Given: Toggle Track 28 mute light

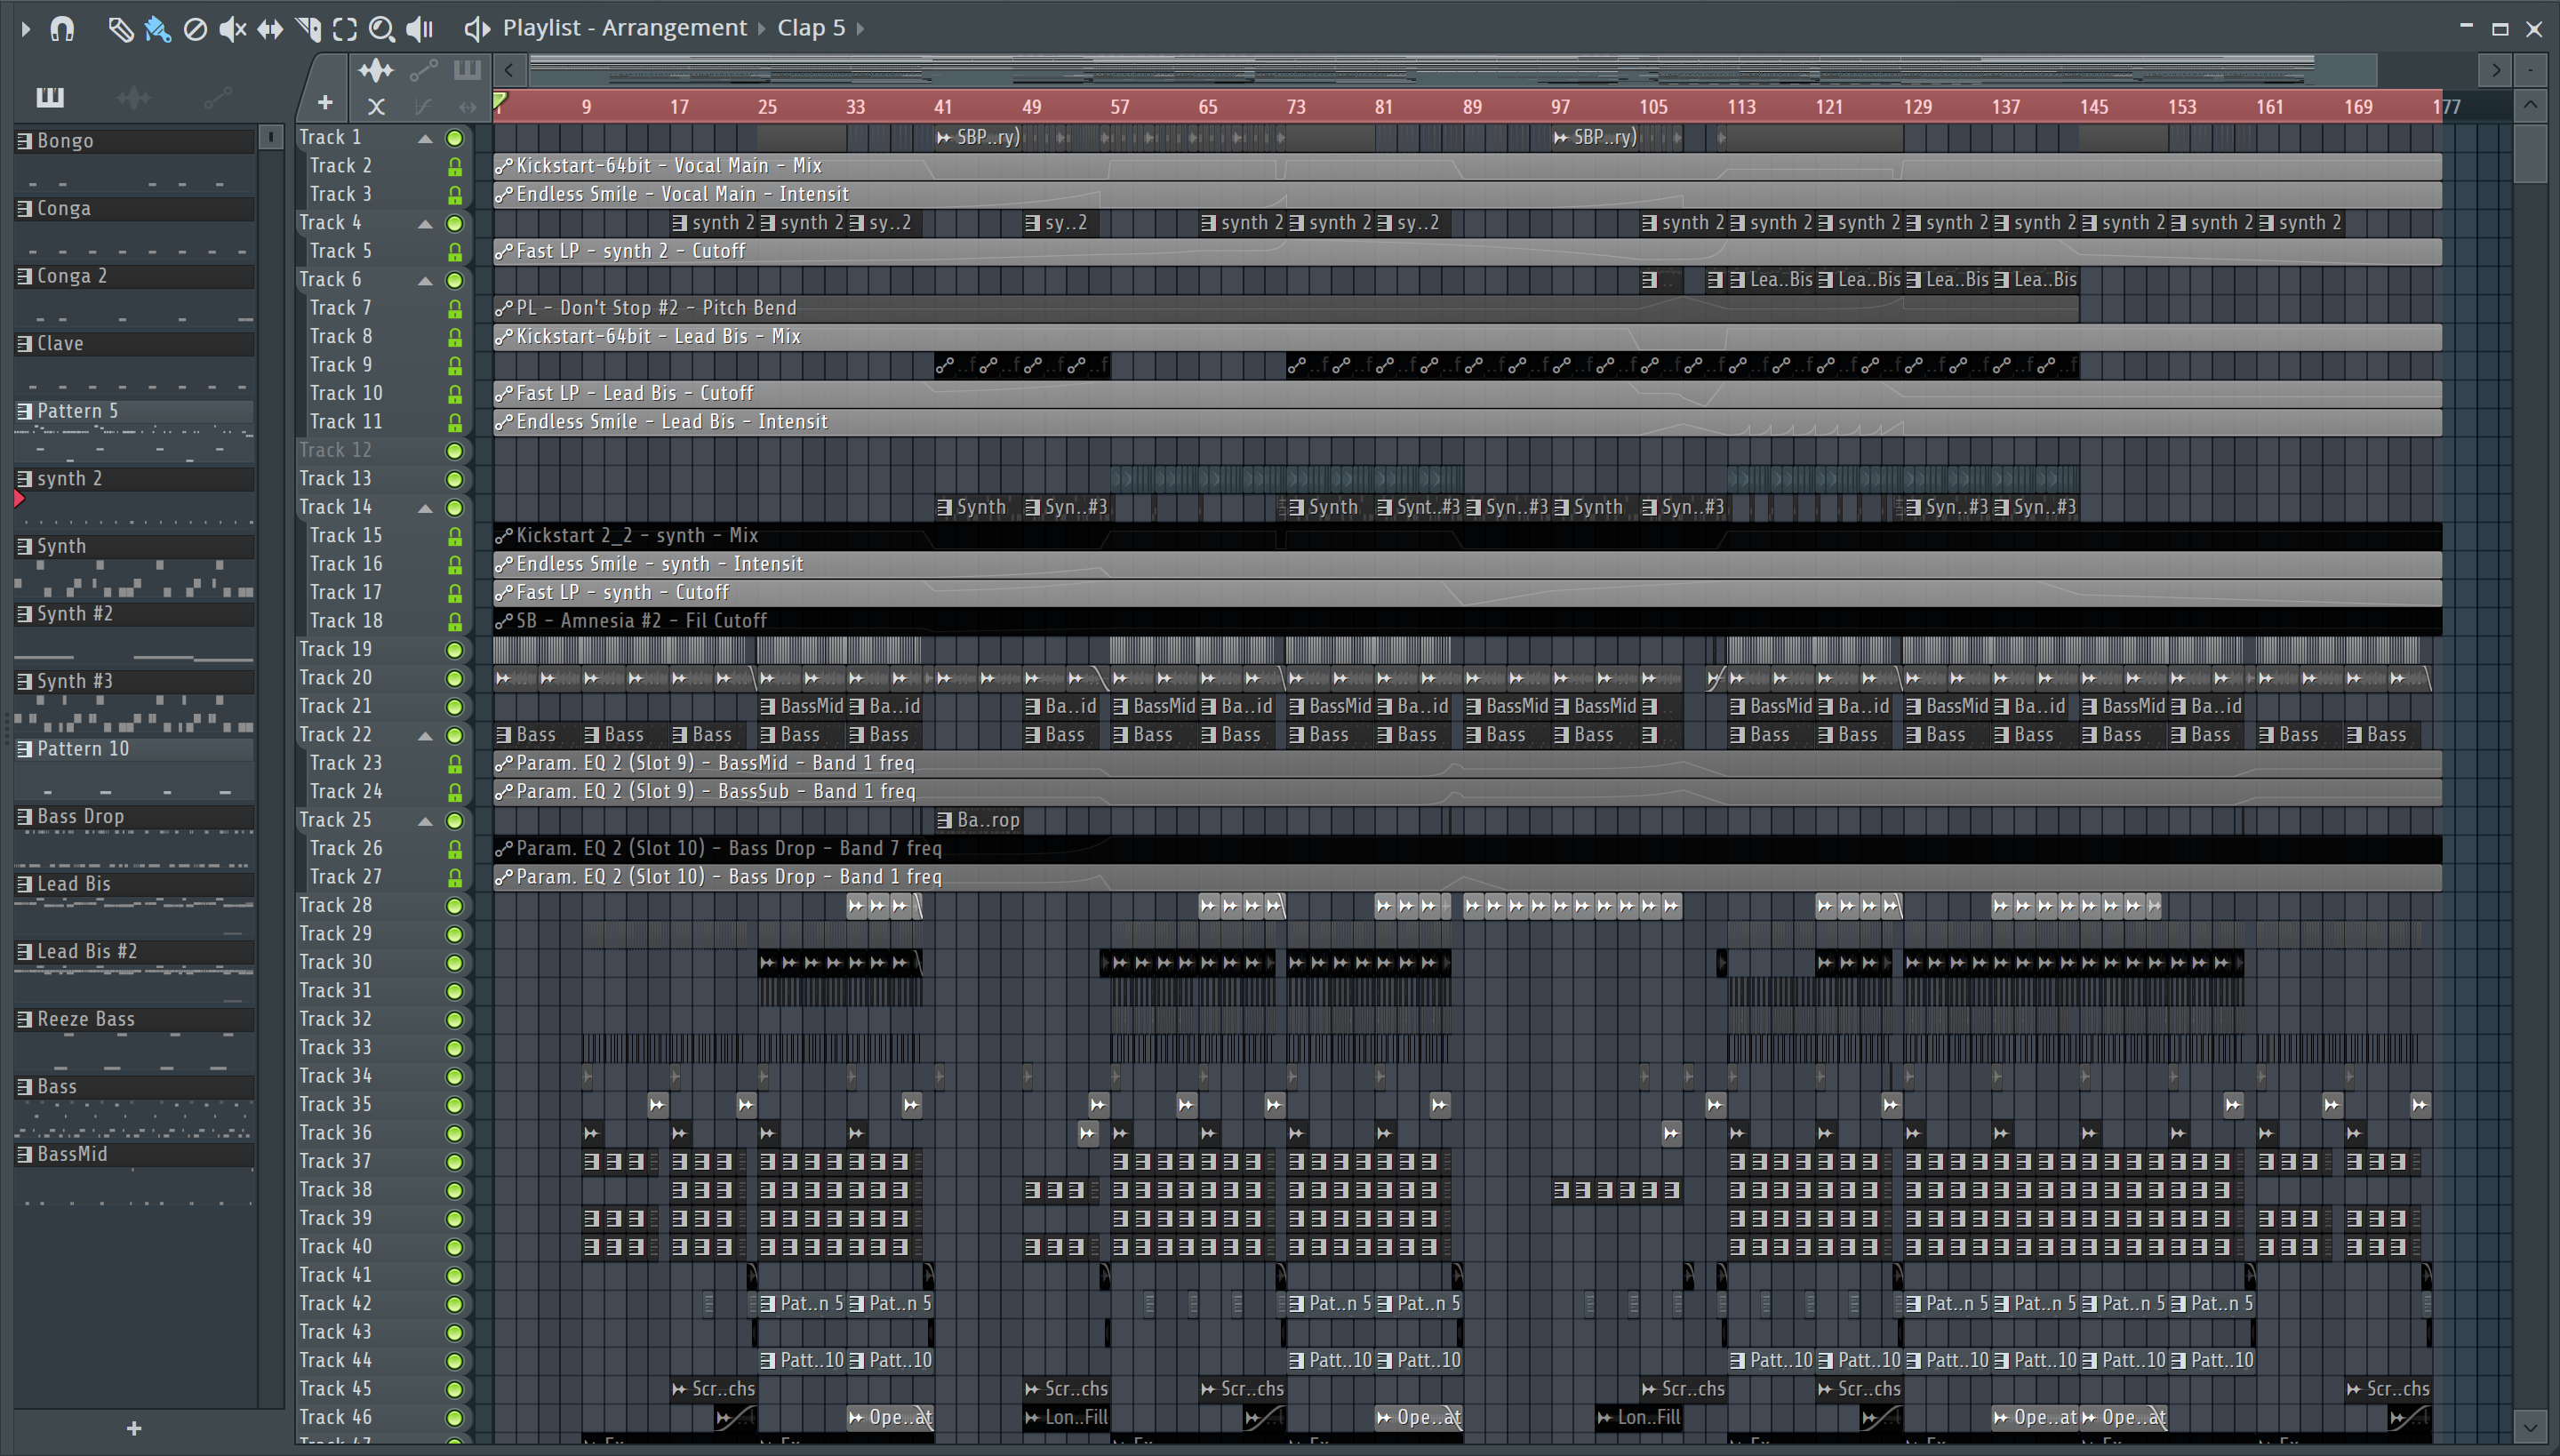Looking at the screenshot, I should pos(454,906).
